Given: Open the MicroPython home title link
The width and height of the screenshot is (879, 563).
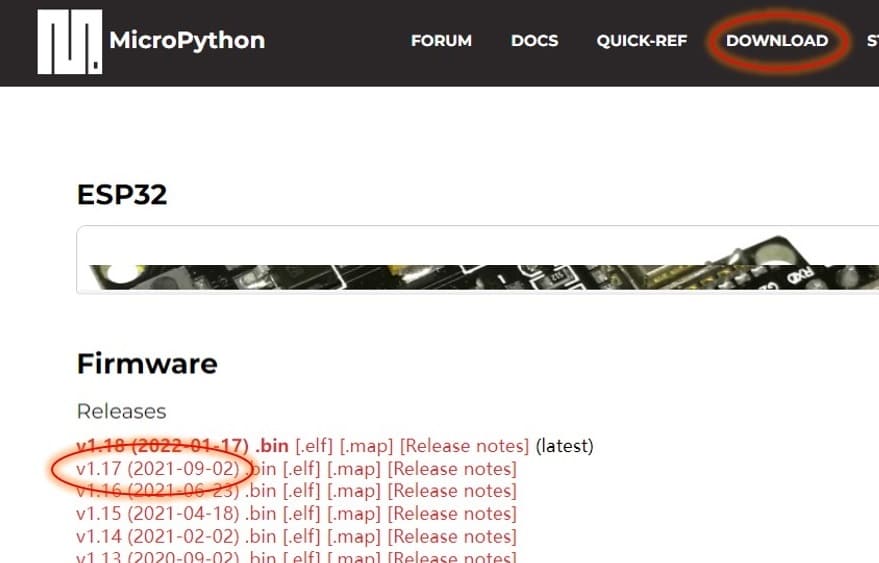Looking at the screenshot, I should (187, 40).
